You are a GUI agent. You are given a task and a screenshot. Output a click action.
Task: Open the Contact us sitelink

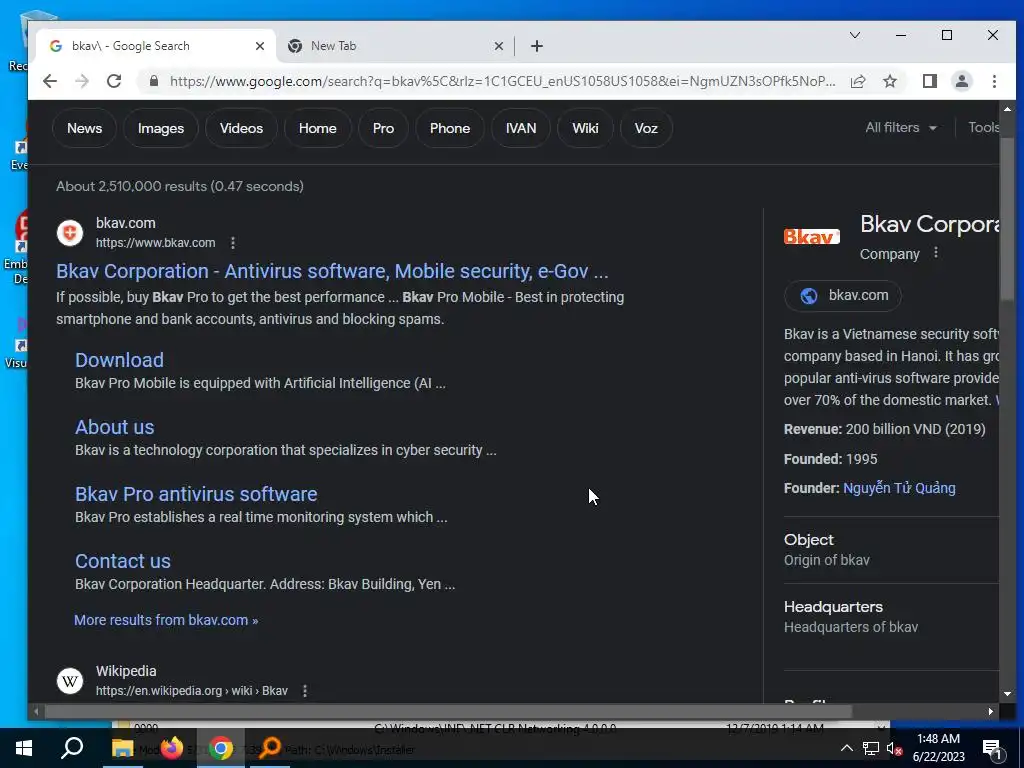click(x=123, y=561)
